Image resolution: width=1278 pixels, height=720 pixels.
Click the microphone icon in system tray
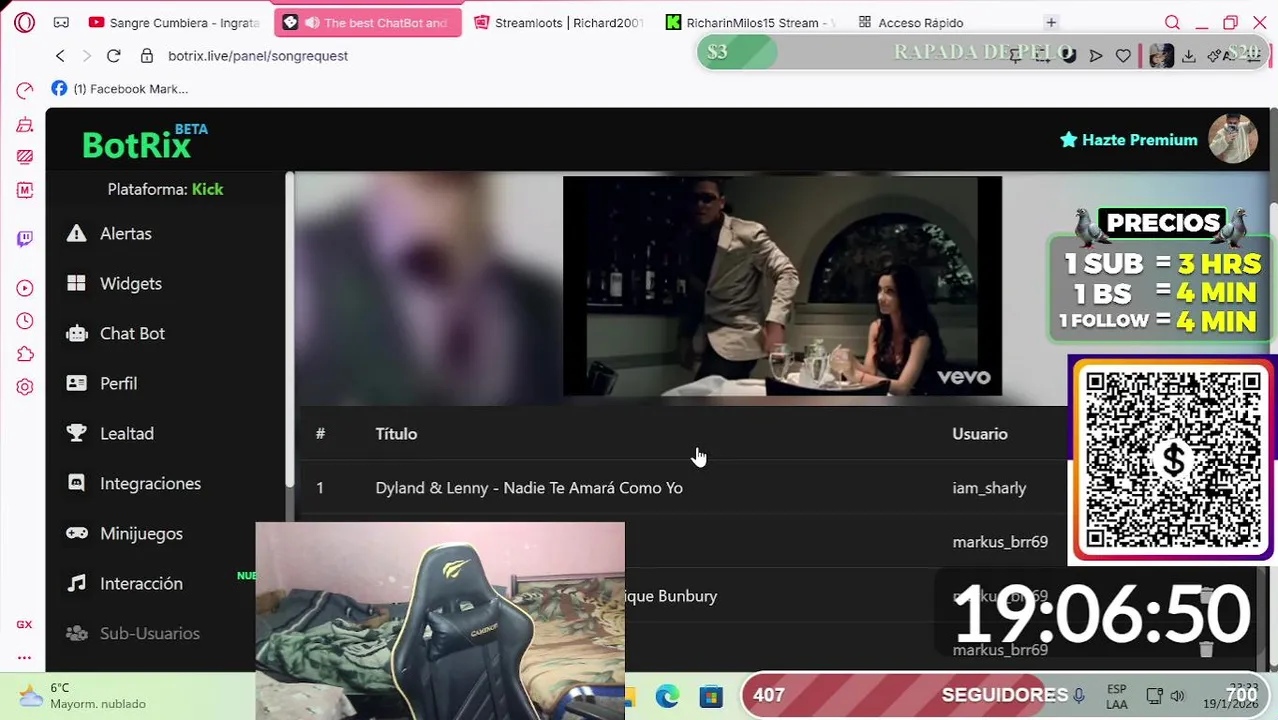pos(1079,696)
